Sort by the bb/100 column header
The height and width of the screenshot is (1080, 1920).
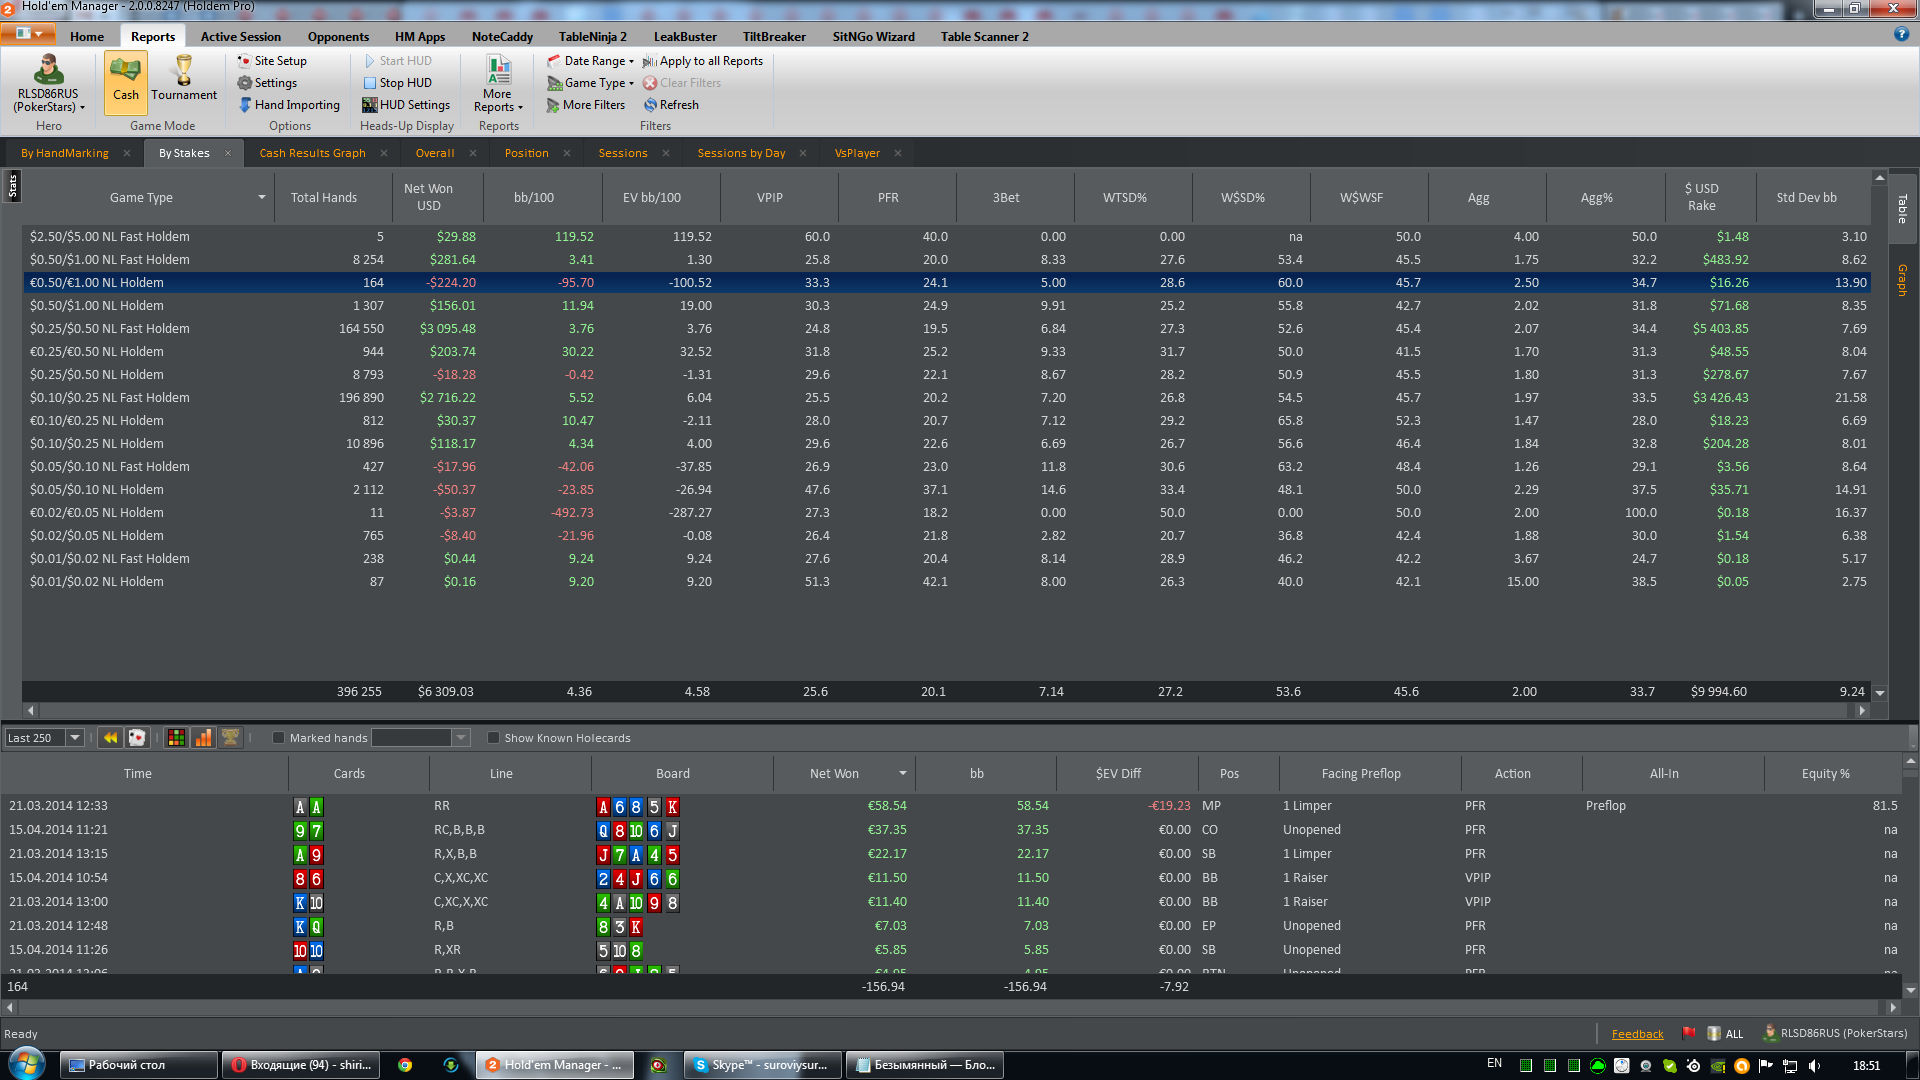click(x=533, y=198)
